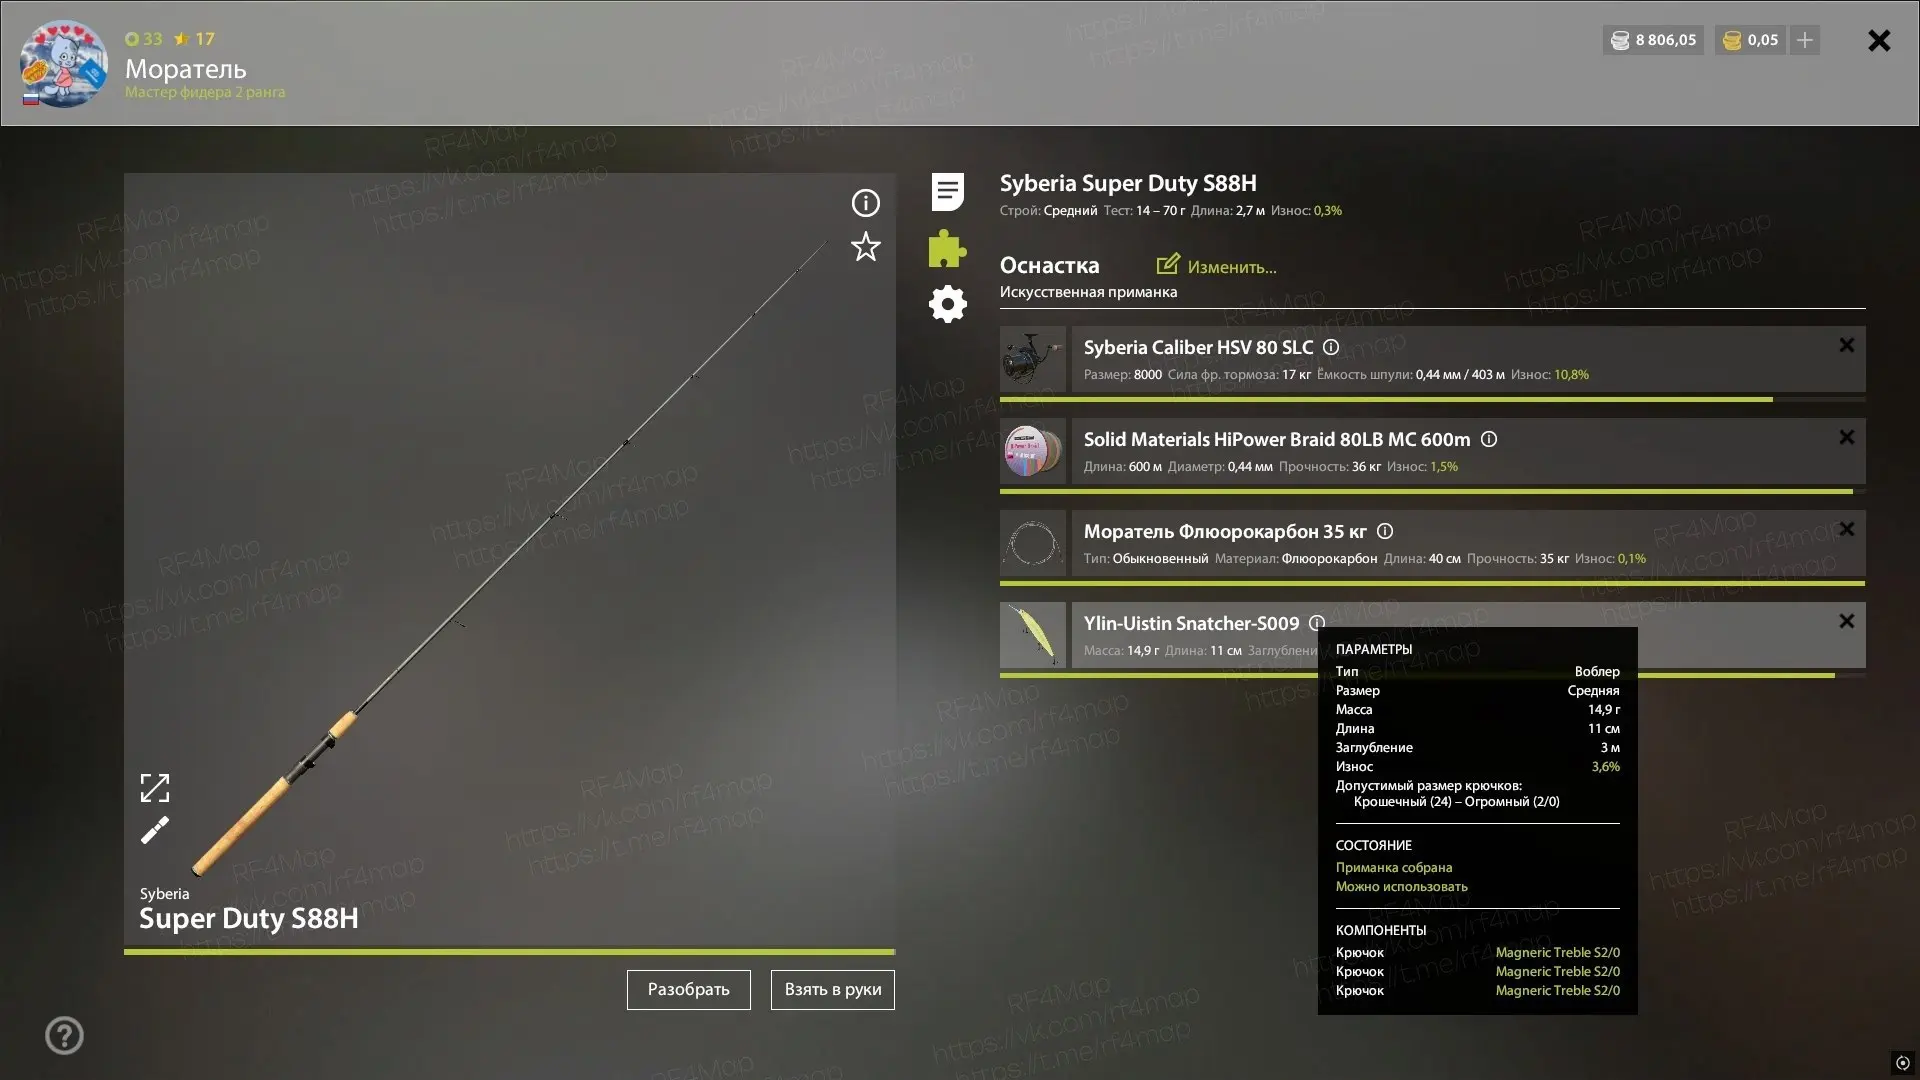
Task: Open the gear settings tab
Action: pos(947,304)
